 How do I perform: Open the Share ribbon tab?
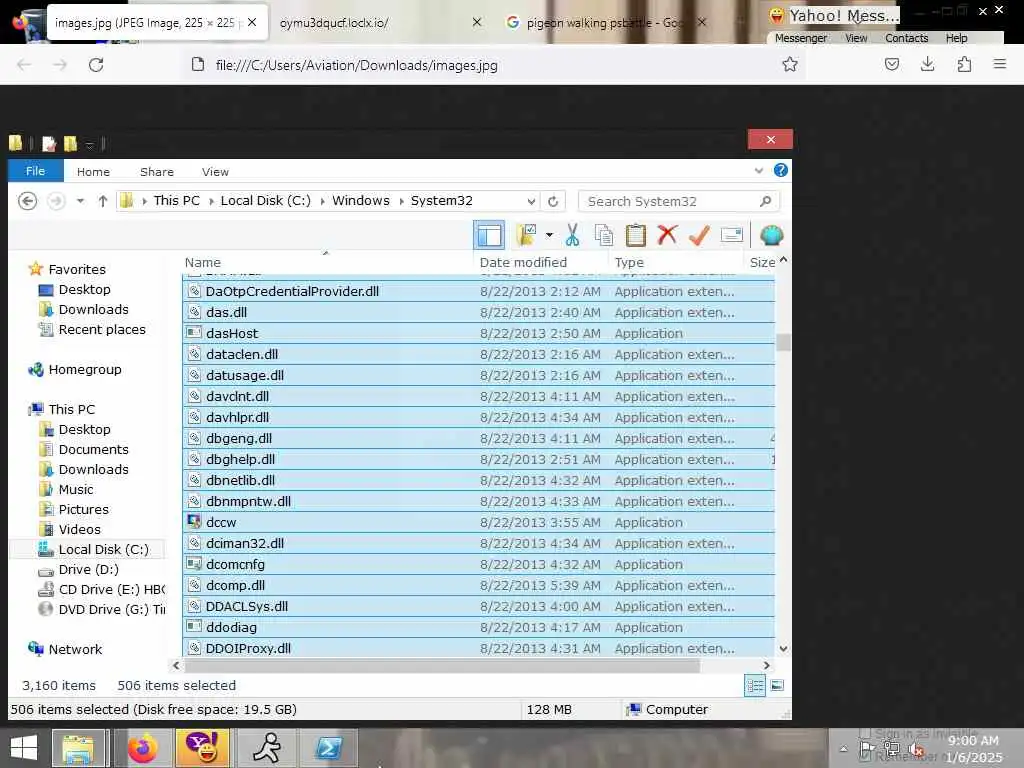[x=157, y=172]
